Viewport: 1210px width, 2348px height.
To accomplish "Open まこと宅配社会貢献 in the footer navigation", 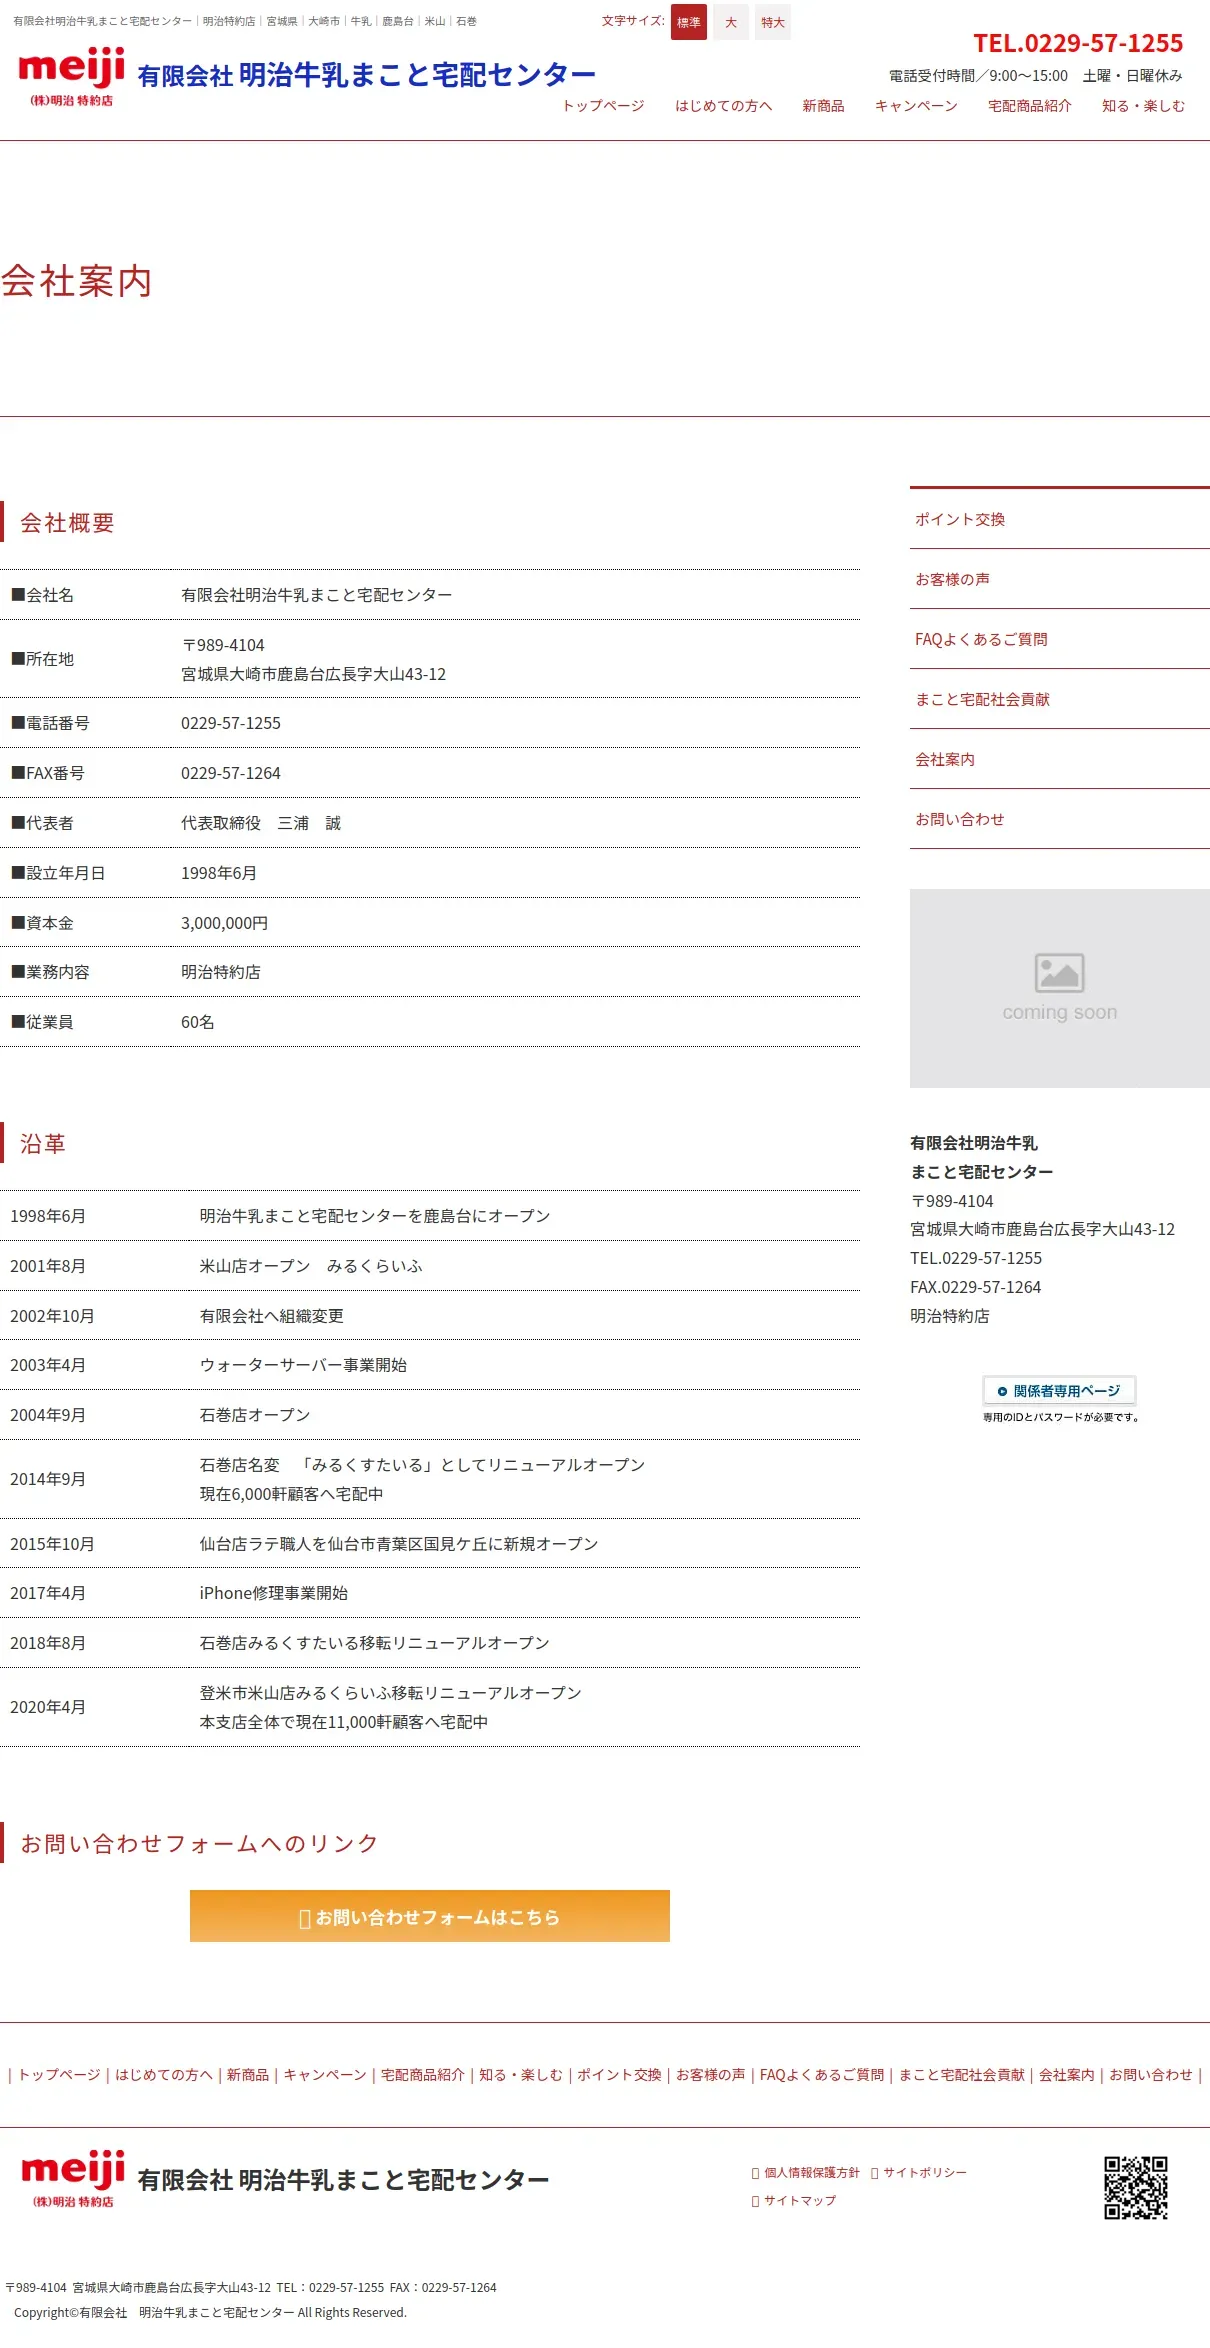I will pos(962,2075).
